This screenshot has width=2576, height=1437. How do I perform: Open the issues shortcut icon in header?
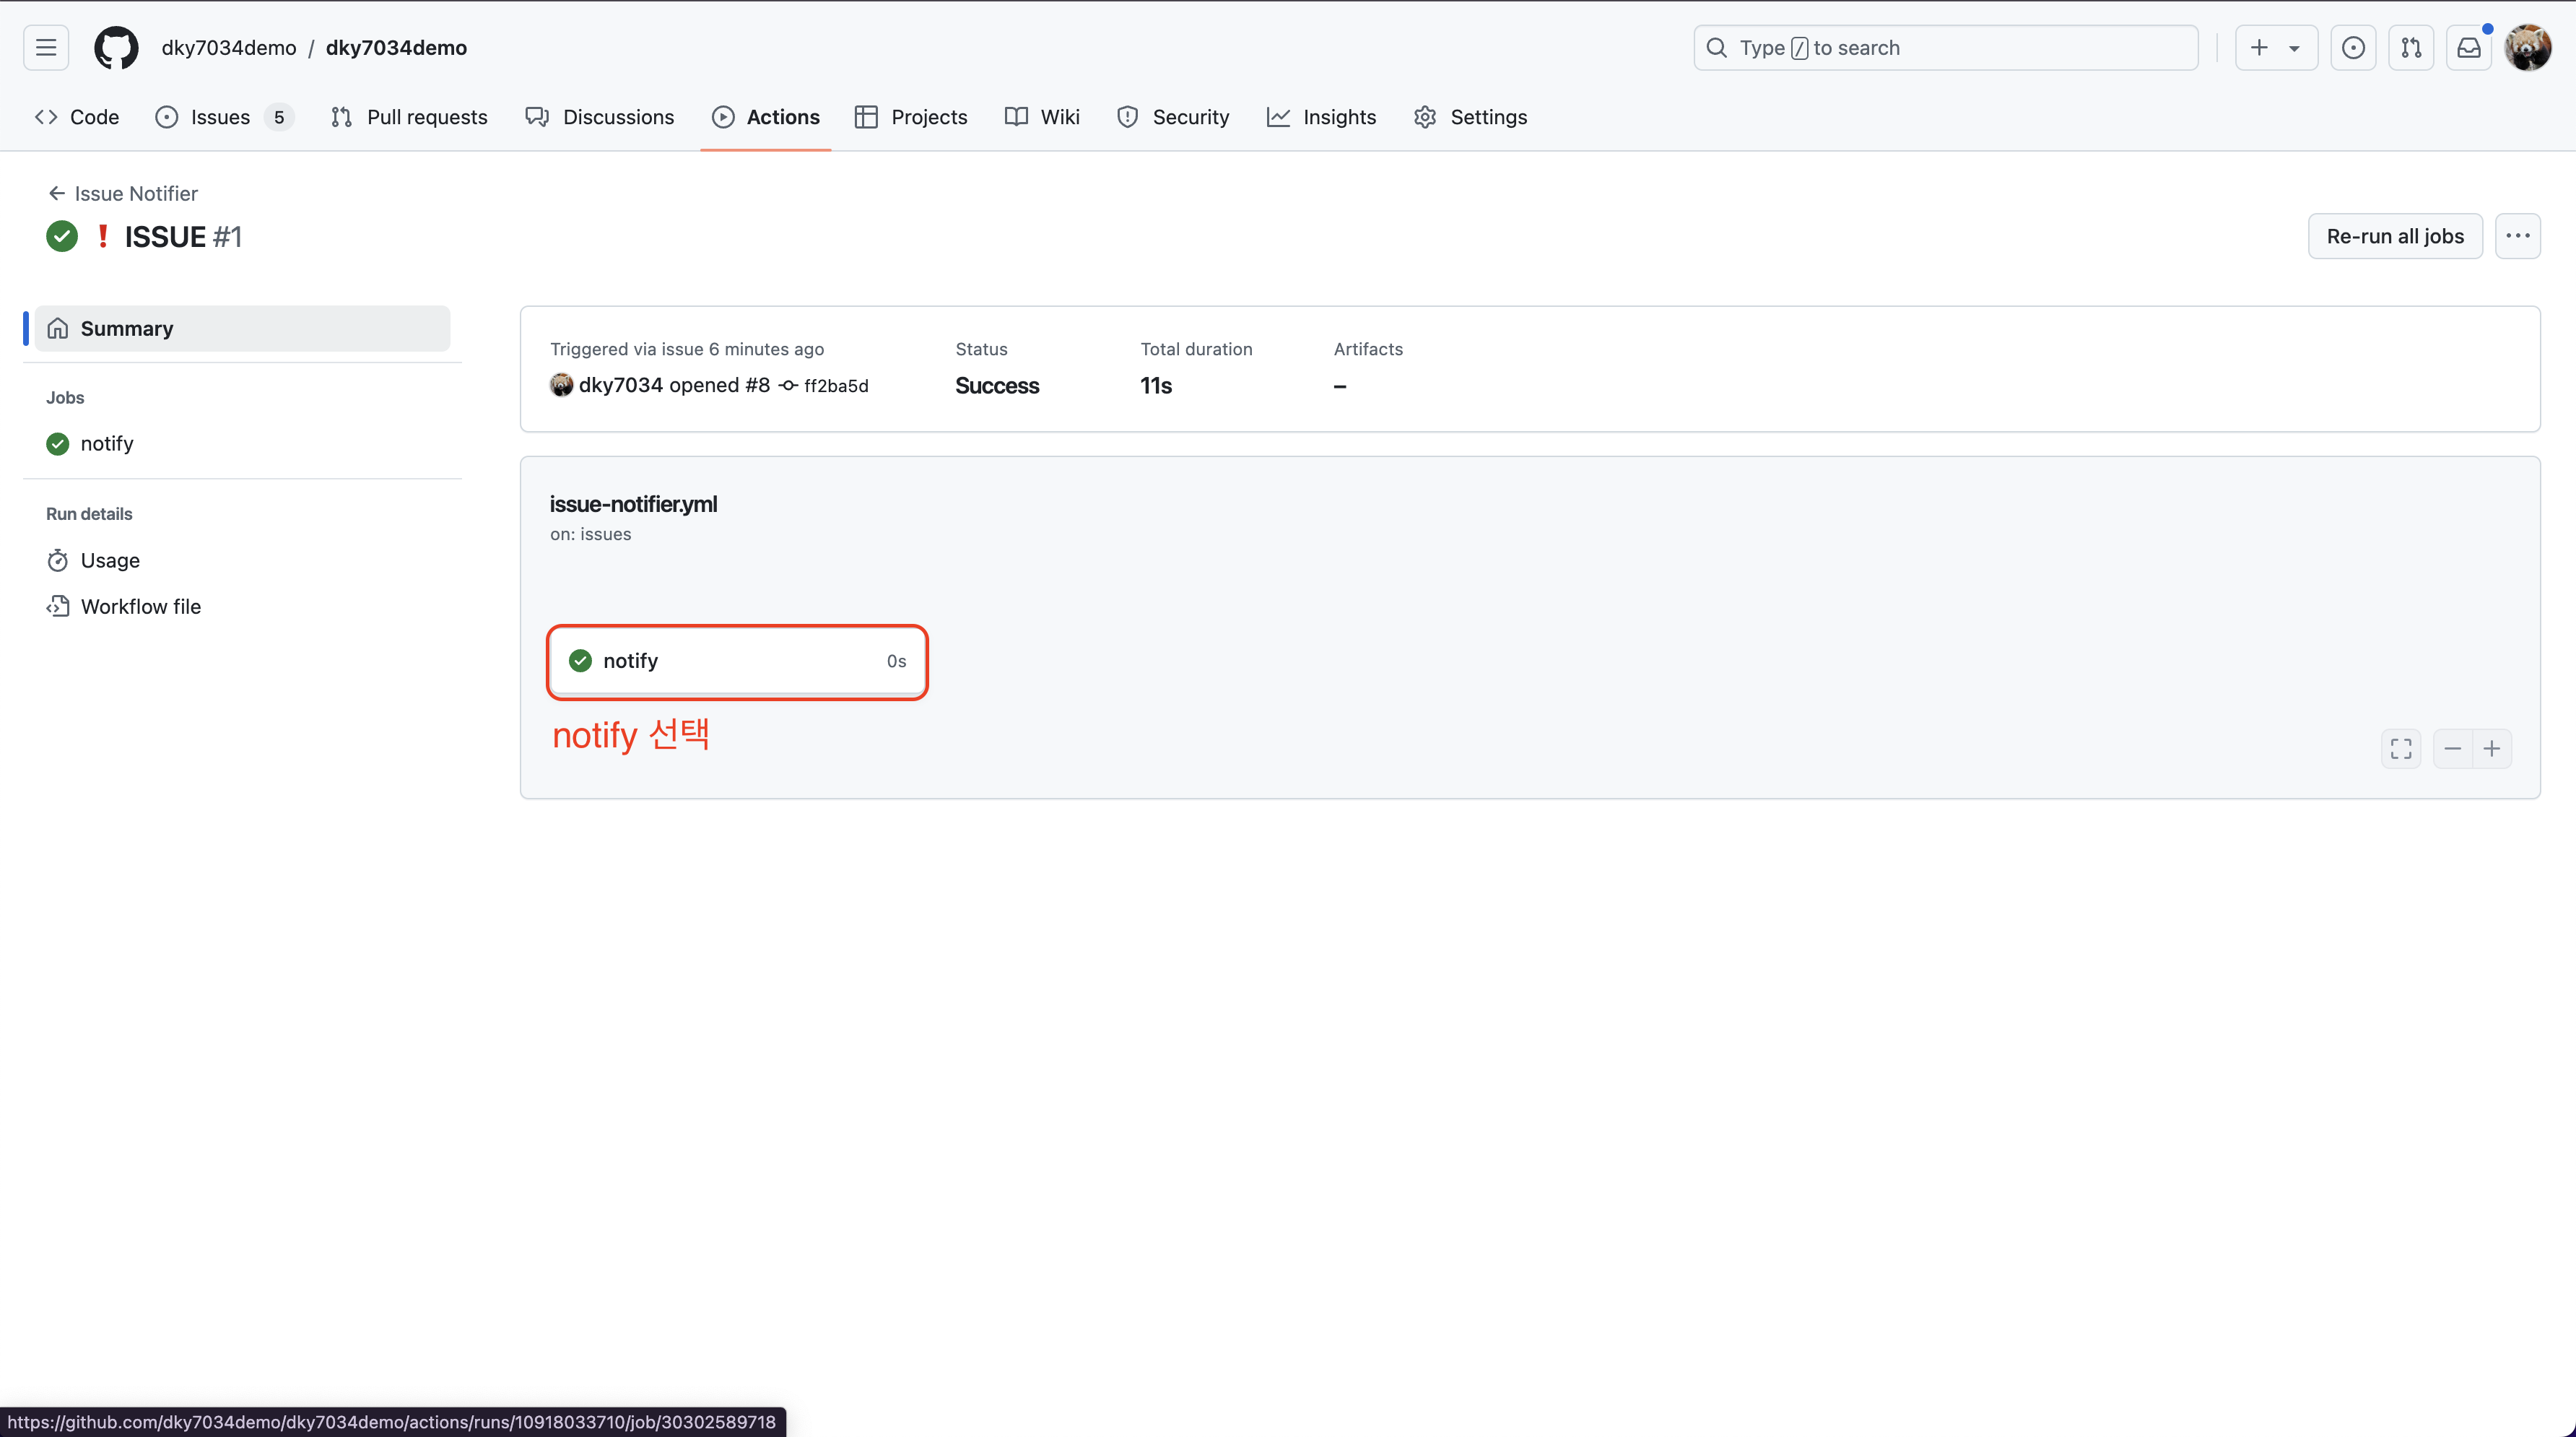pos(2353,47)
